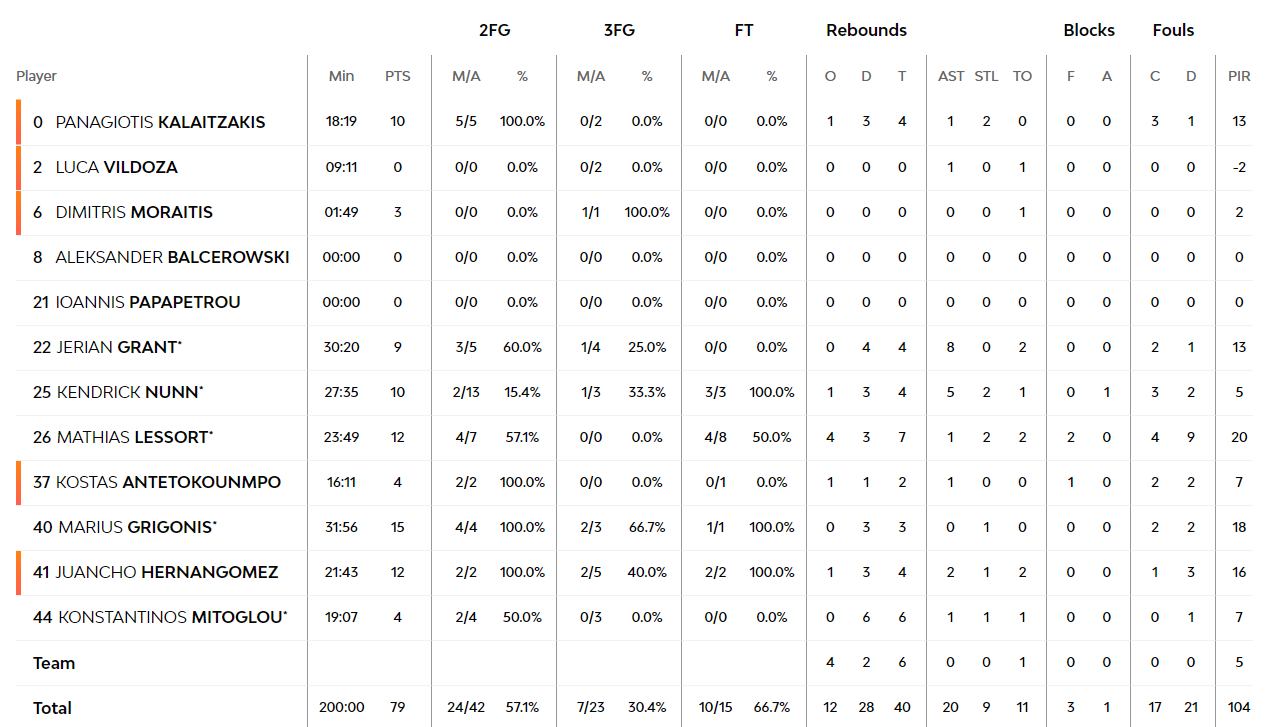Screen dimensions: 1266x727
Task: Click the orange marker beside Kalaitzakis
Action: click(x=18, y=122)
